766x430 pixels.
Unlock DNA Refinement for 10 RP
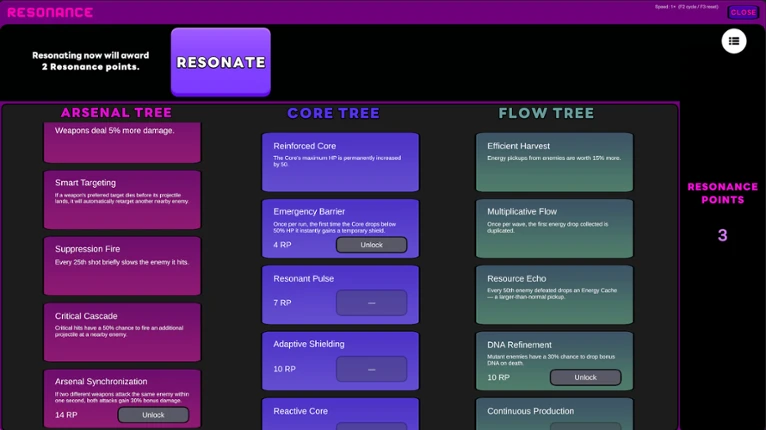pyautogui.click(x=585, y=377)
